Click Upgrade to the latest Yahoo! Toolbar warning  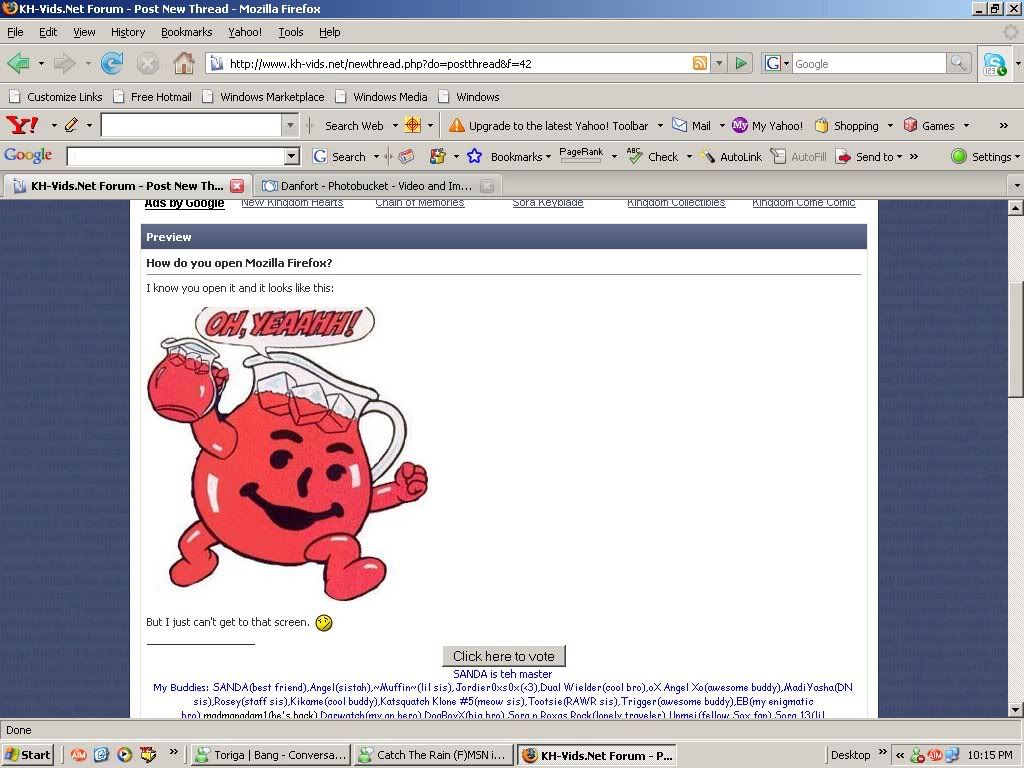[x=549, y=125]
